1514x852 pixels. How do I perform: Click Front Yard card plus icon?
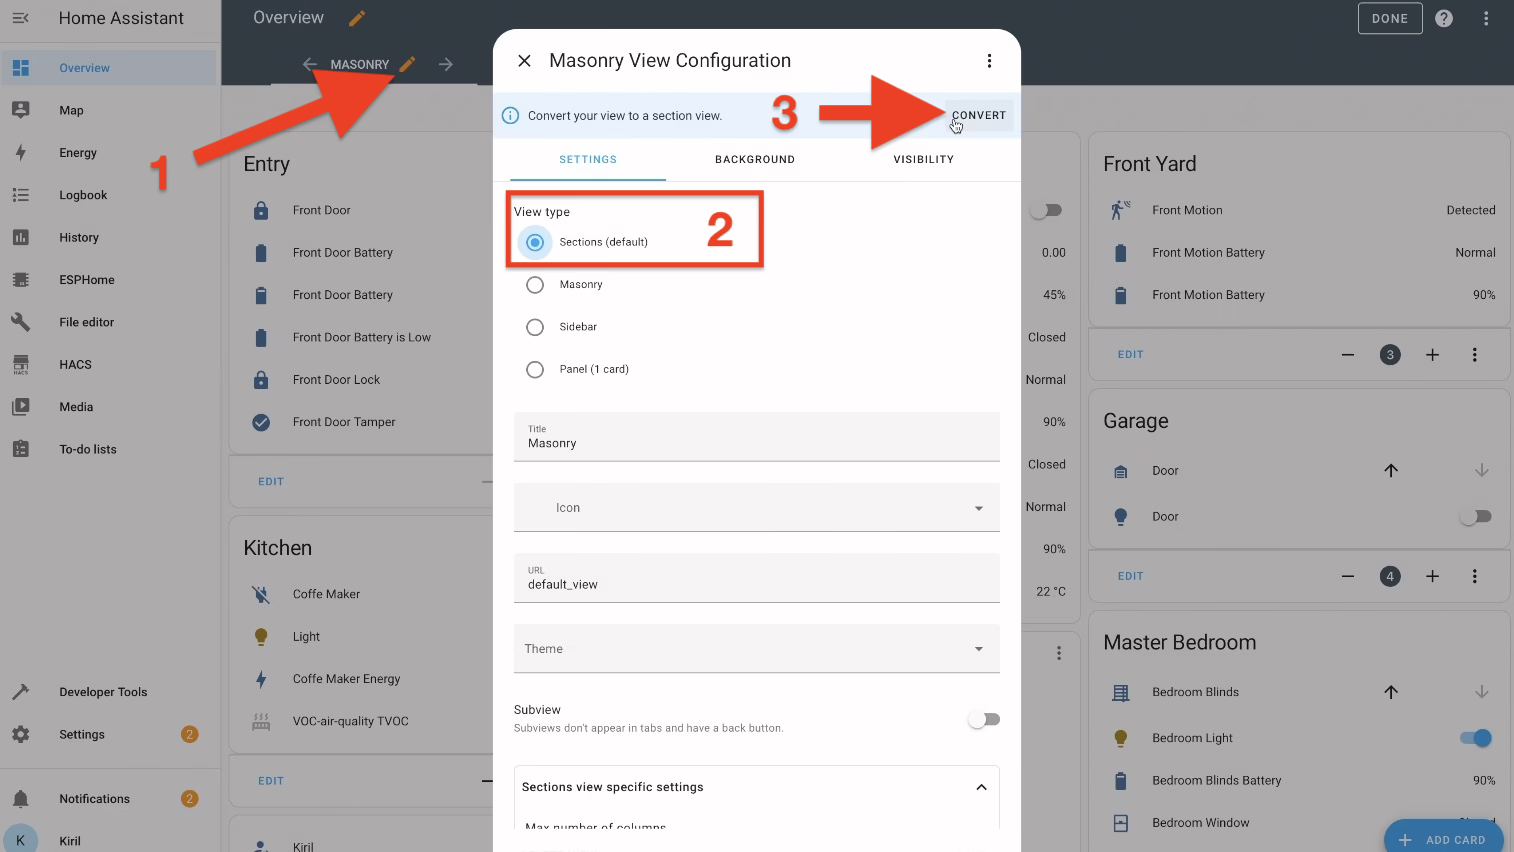(1432, 355)
